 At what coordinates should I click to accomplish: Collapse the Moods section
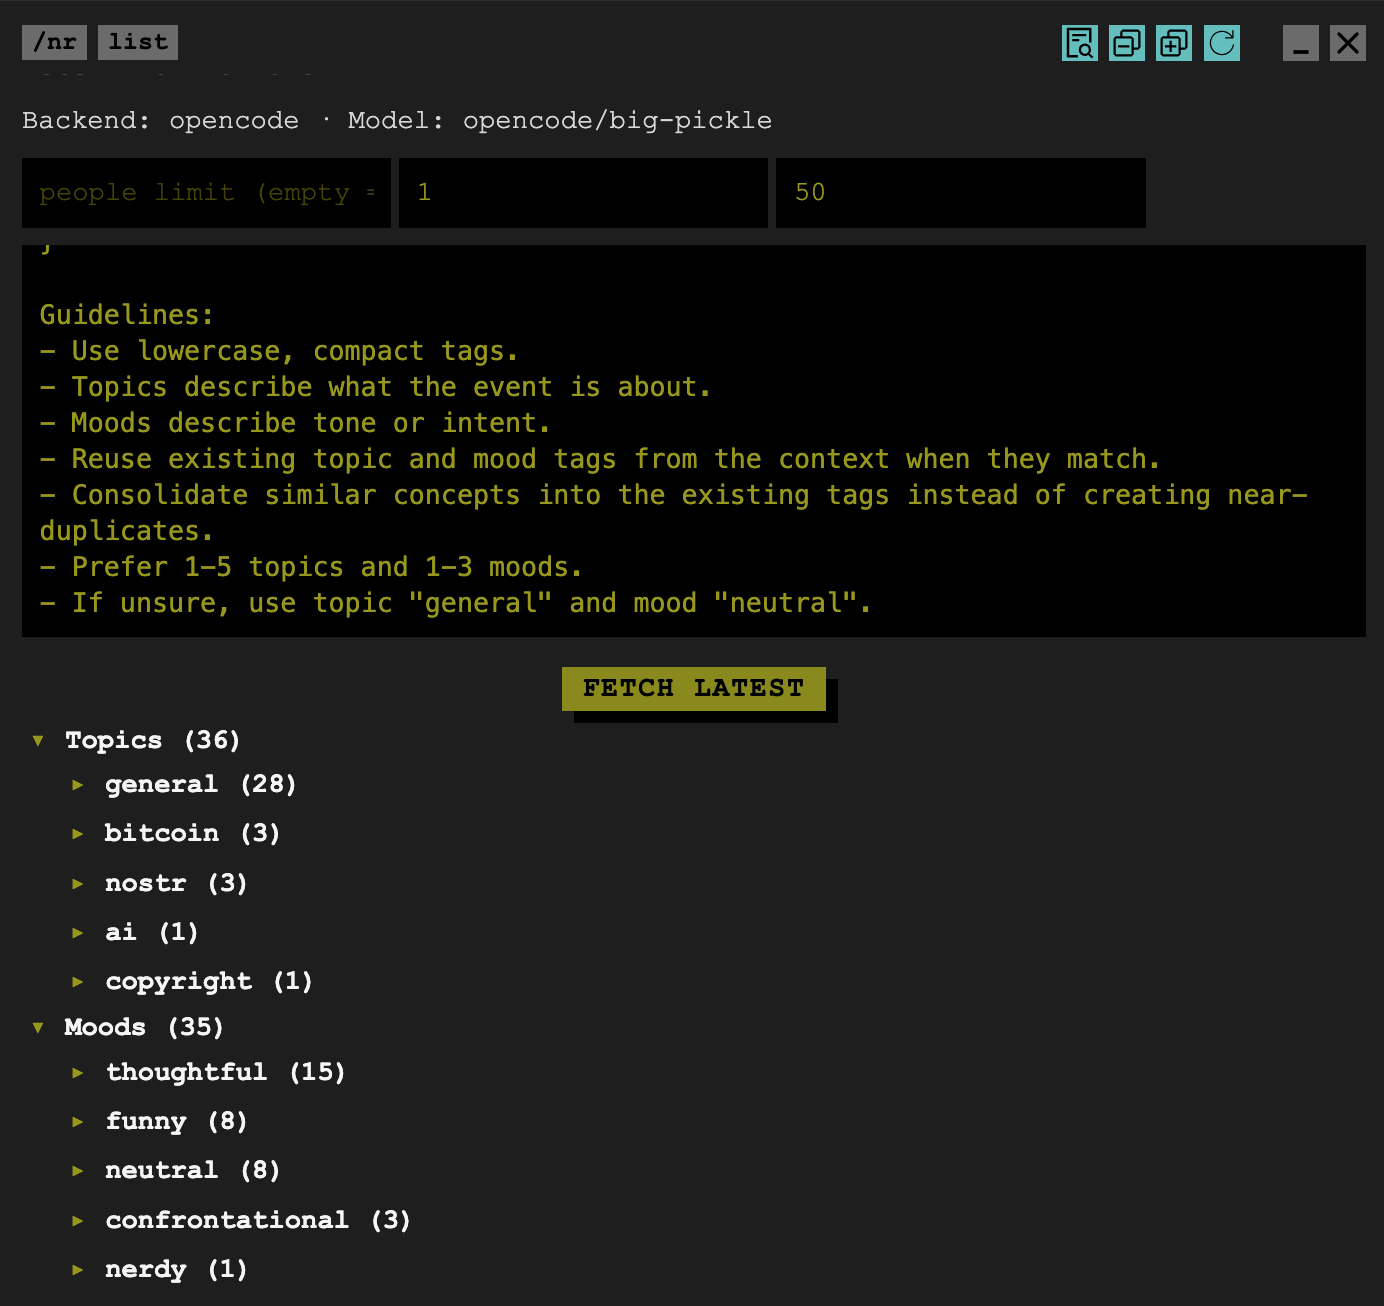pyautogui.click(x=38, y=1028)
